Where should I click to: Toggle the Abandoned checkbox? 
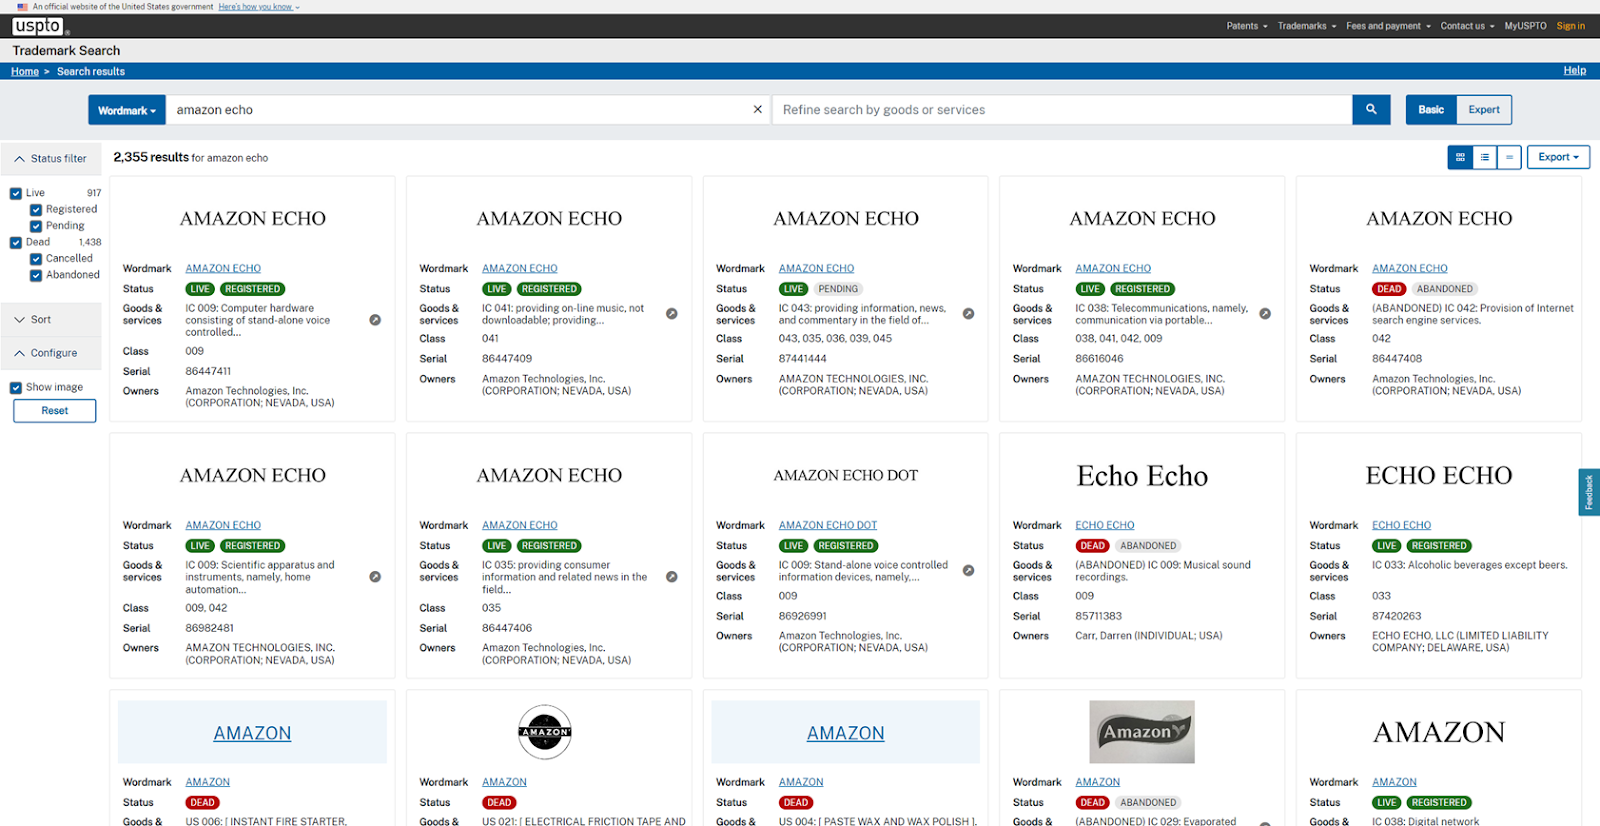pos(36,275)
